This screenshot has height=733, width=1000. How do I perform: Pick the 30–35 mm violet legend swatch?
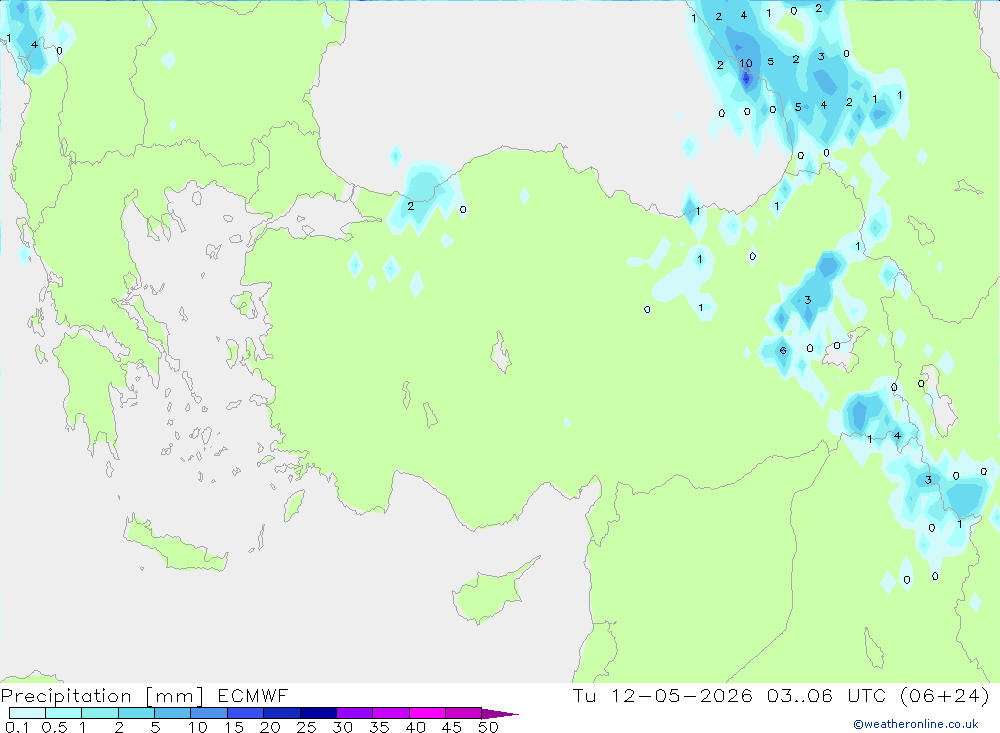tap(354, 713)
